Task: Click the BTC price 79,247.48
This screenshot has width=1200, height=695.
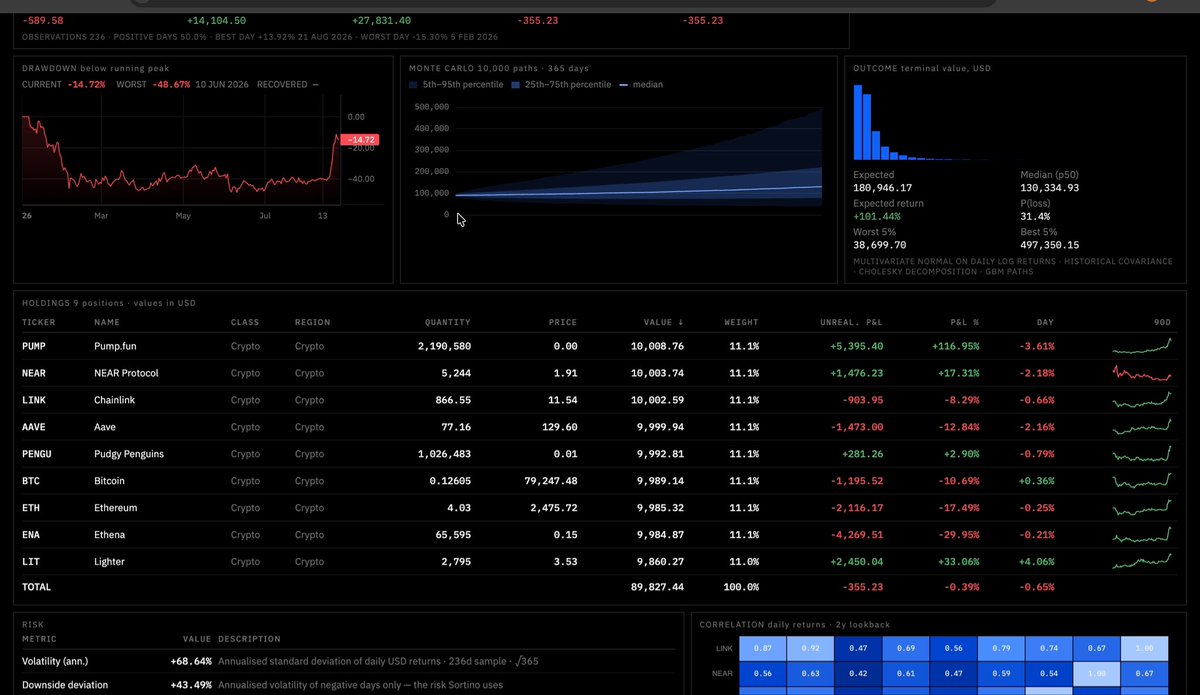Action: coord(550,481)
